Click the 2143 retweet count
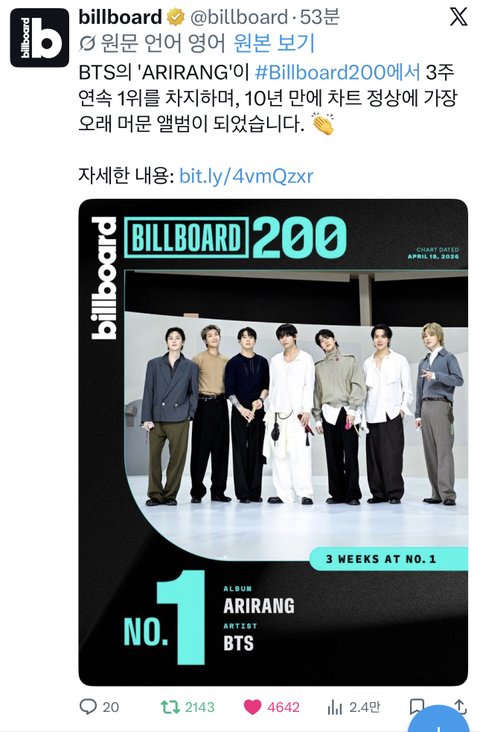The width and height of the screenshot is (480, 732). pyautogui.click(x=200, y=707)
